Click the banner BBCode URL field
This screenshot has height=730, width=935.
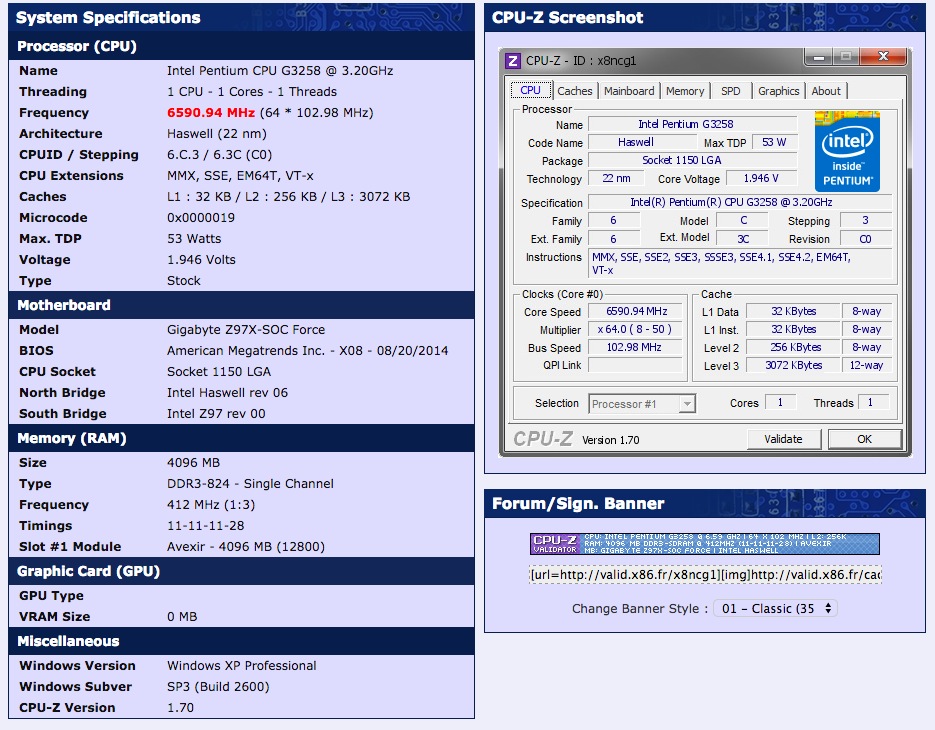(x=705, y=574)
